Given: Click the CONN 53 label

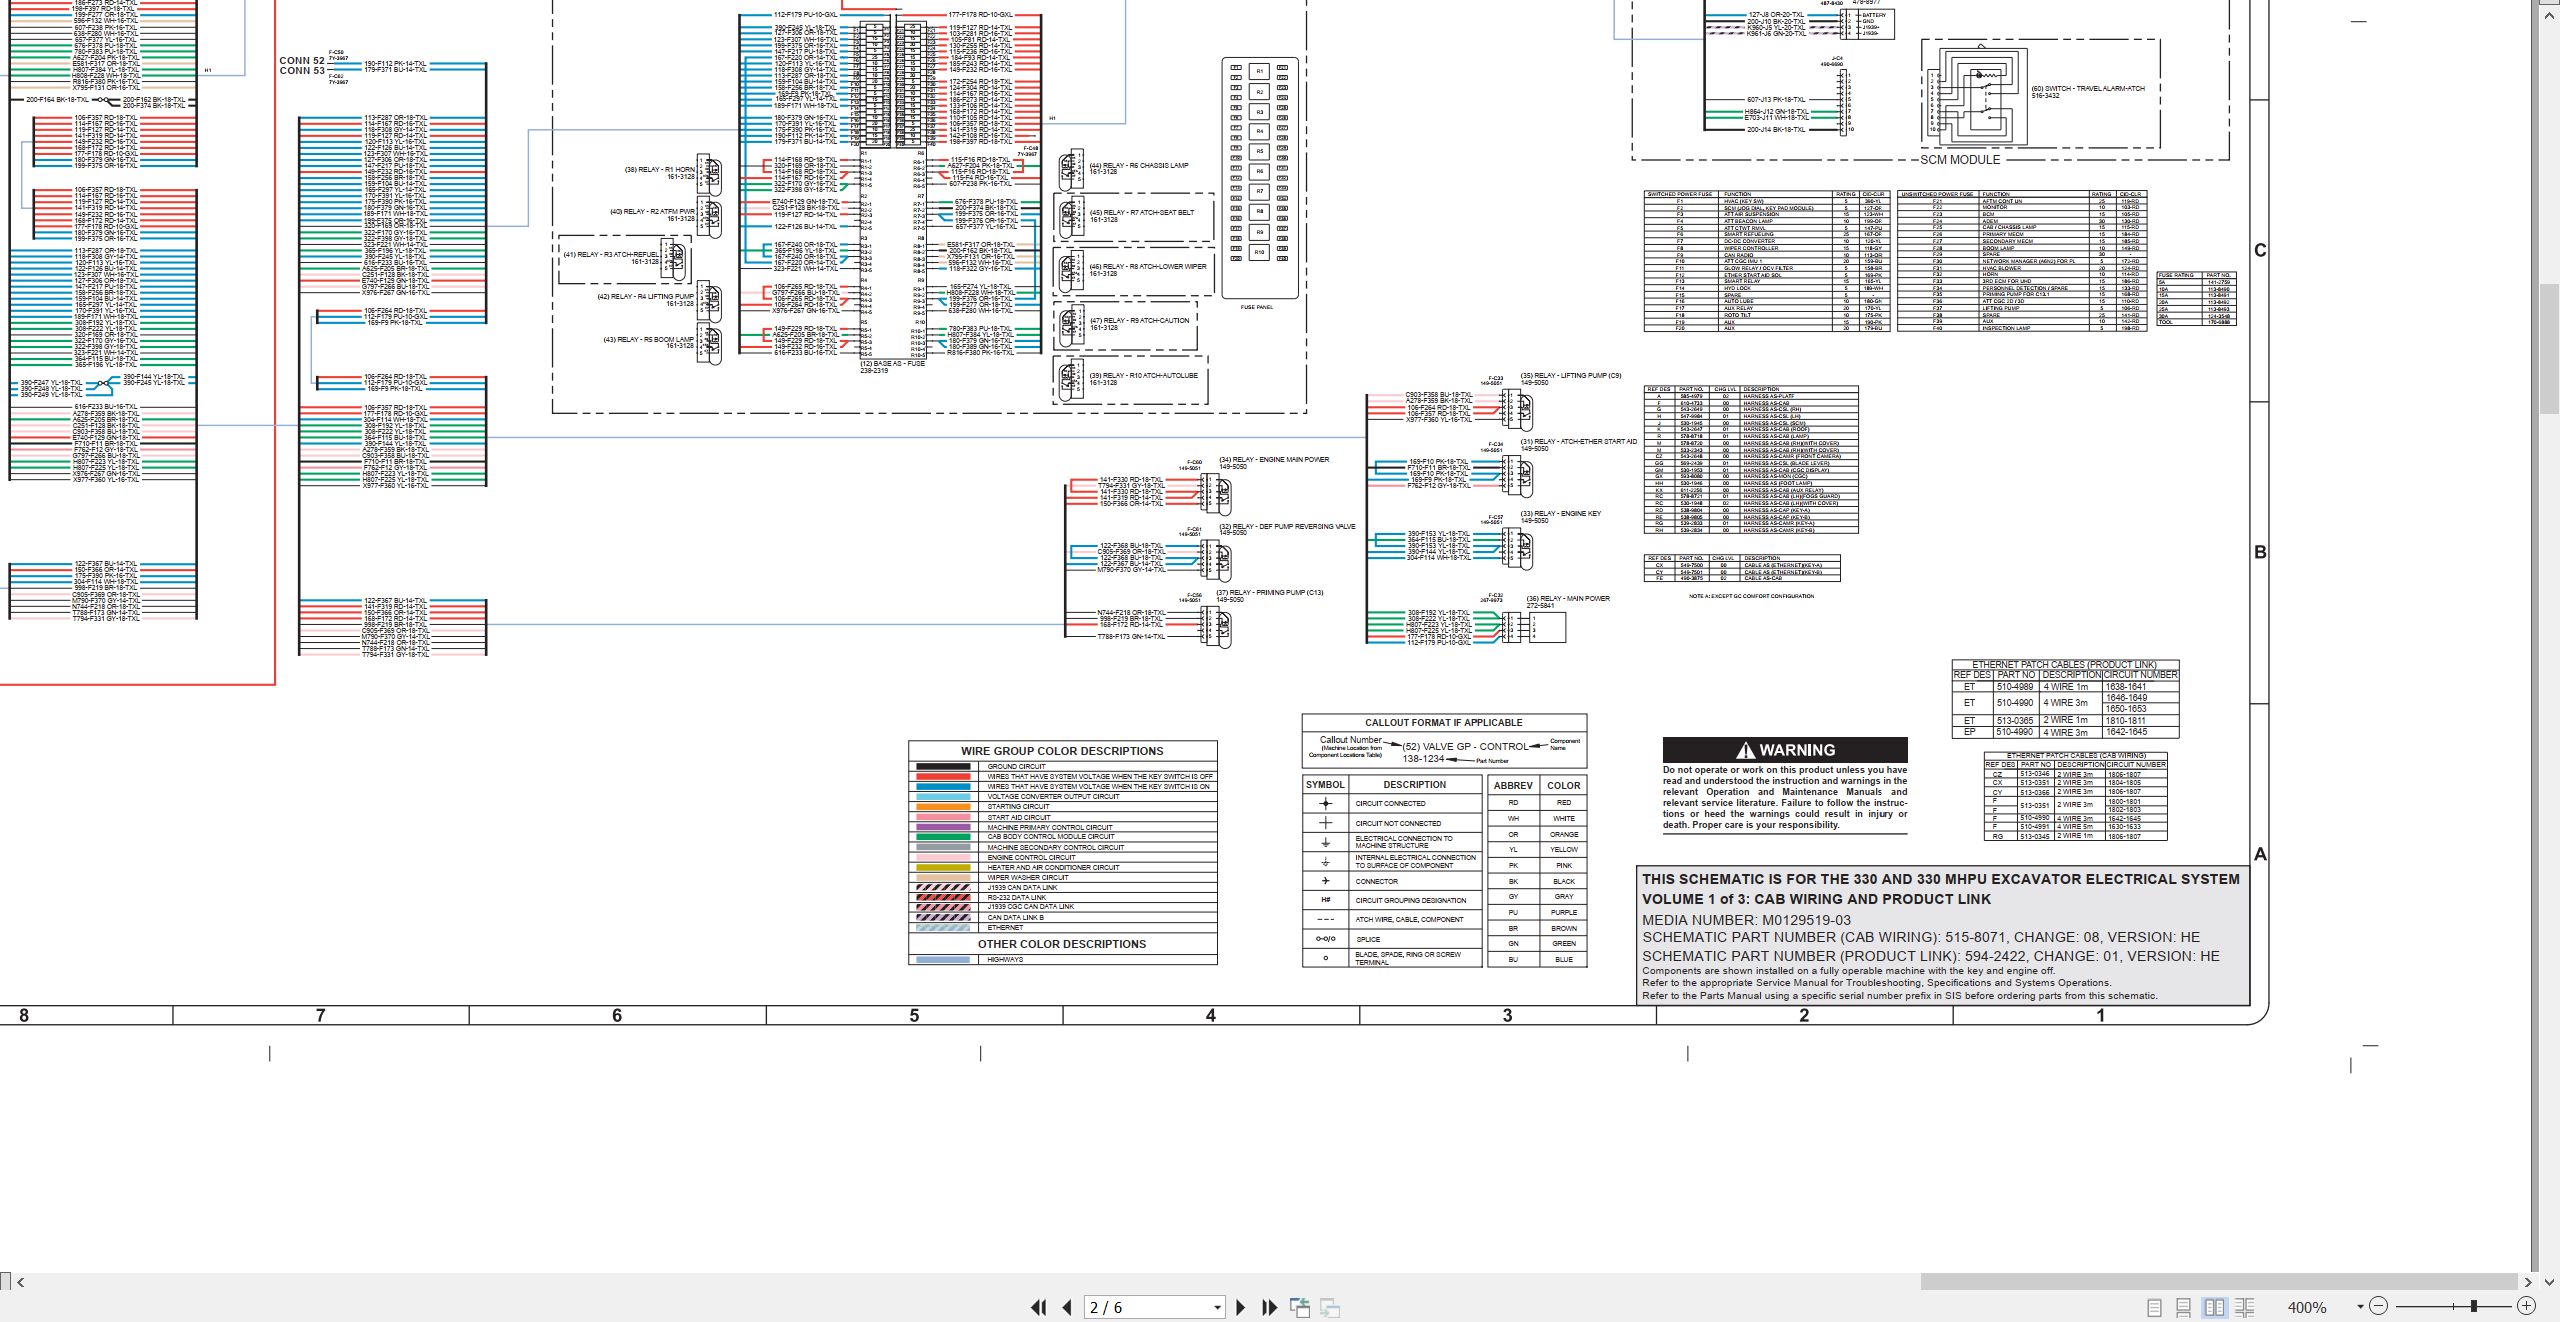Looking at the screenshot, I should point(302,71).
